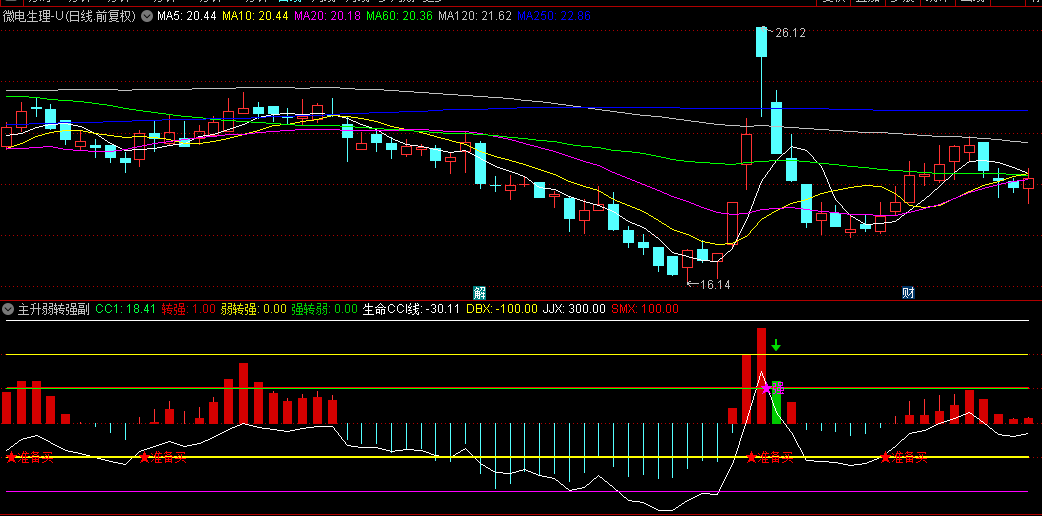Viewport: 1042px width, 516px height.
Task: Click the yellow MA10: 20.44 label
Action: (x=255, y=16)
